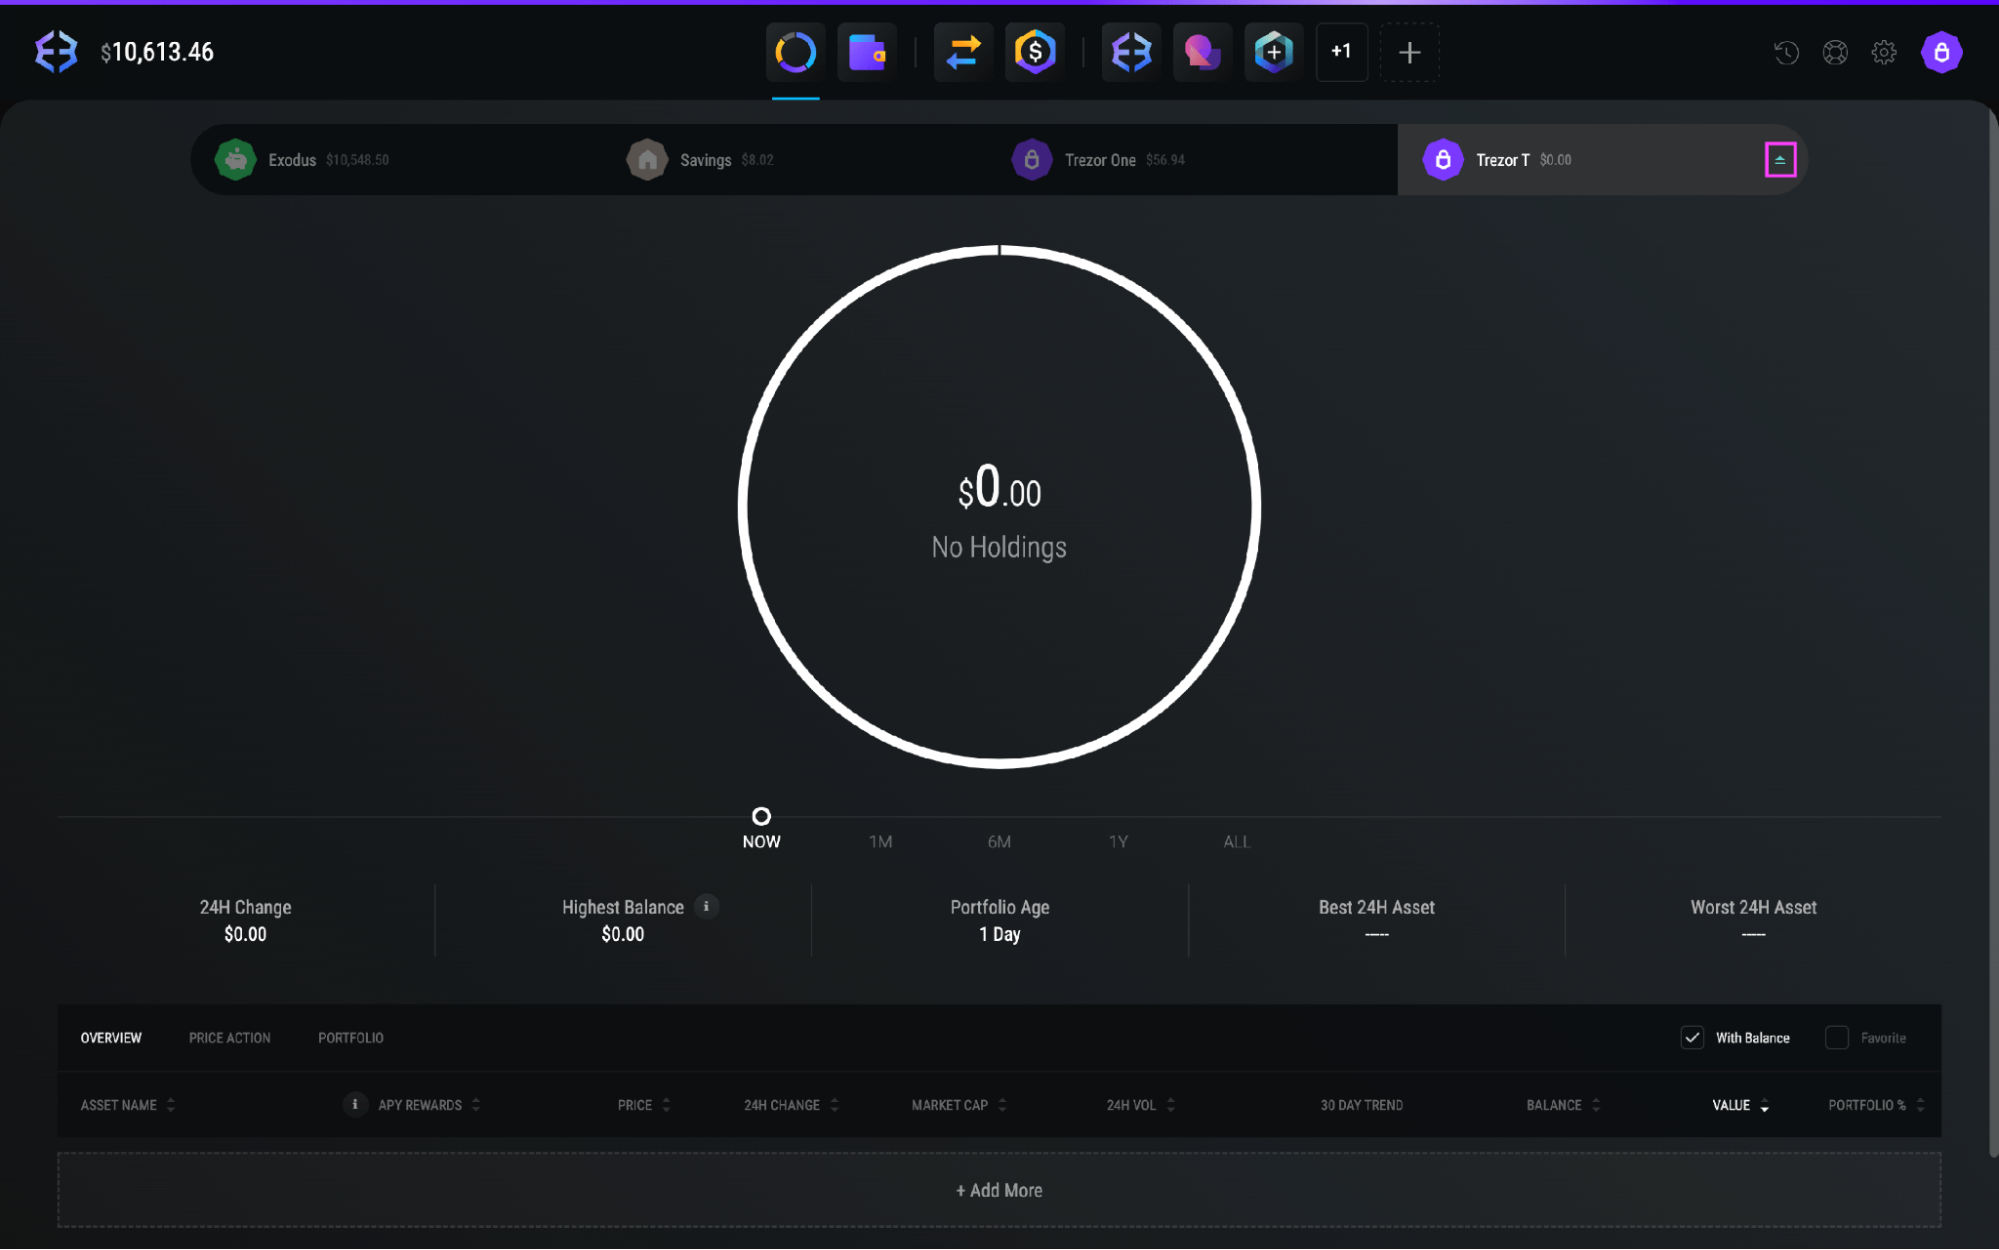Open the settings gear icon
This screenshot has height=1250, width=1999.
(1884, 53)
